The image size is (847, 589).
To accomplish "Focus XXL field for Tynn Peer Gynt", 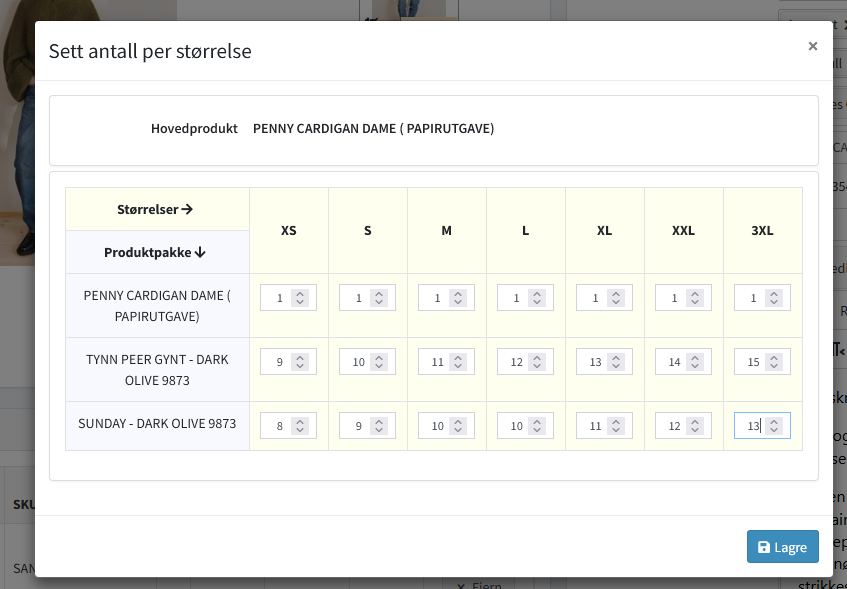I will (675, 362).
